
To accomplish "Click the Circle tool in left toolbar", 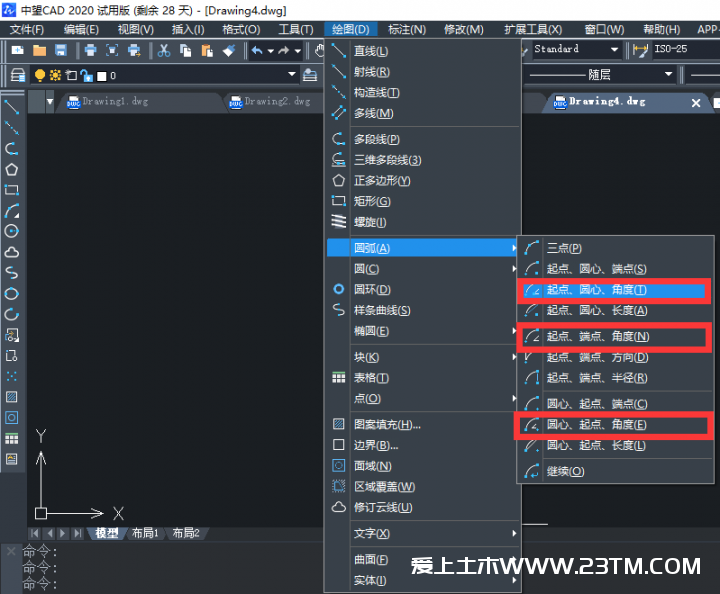I will (x=11, y=231).
